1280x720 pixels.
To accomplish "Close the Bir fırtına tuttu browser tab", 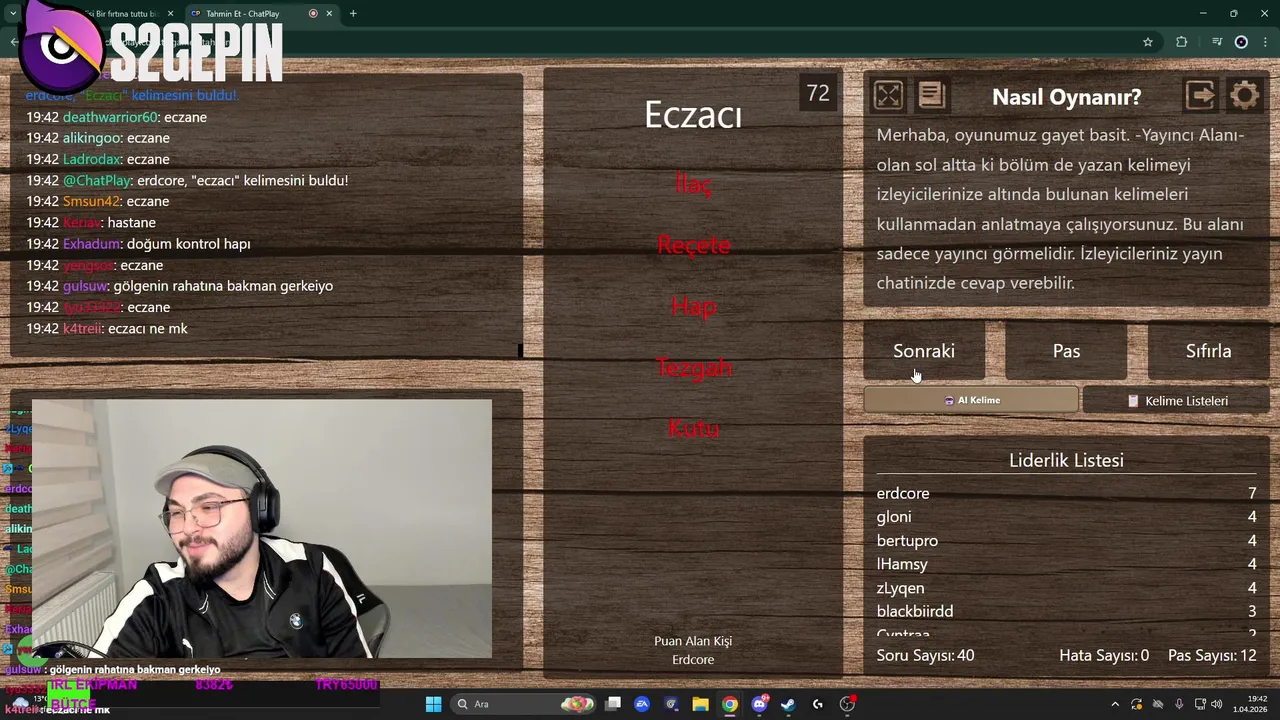I will point(170,14).
